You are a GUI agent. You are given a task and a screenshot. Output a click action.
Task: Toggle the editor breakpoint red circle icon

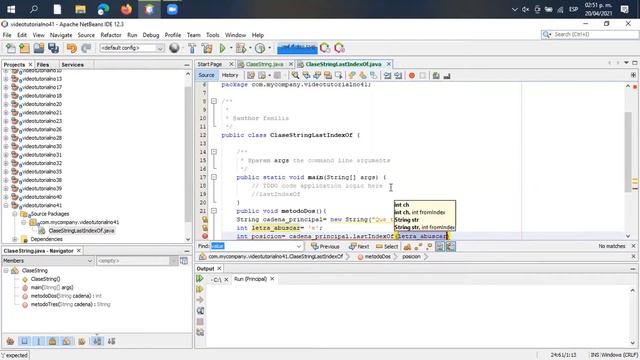[x=412, y=76]
